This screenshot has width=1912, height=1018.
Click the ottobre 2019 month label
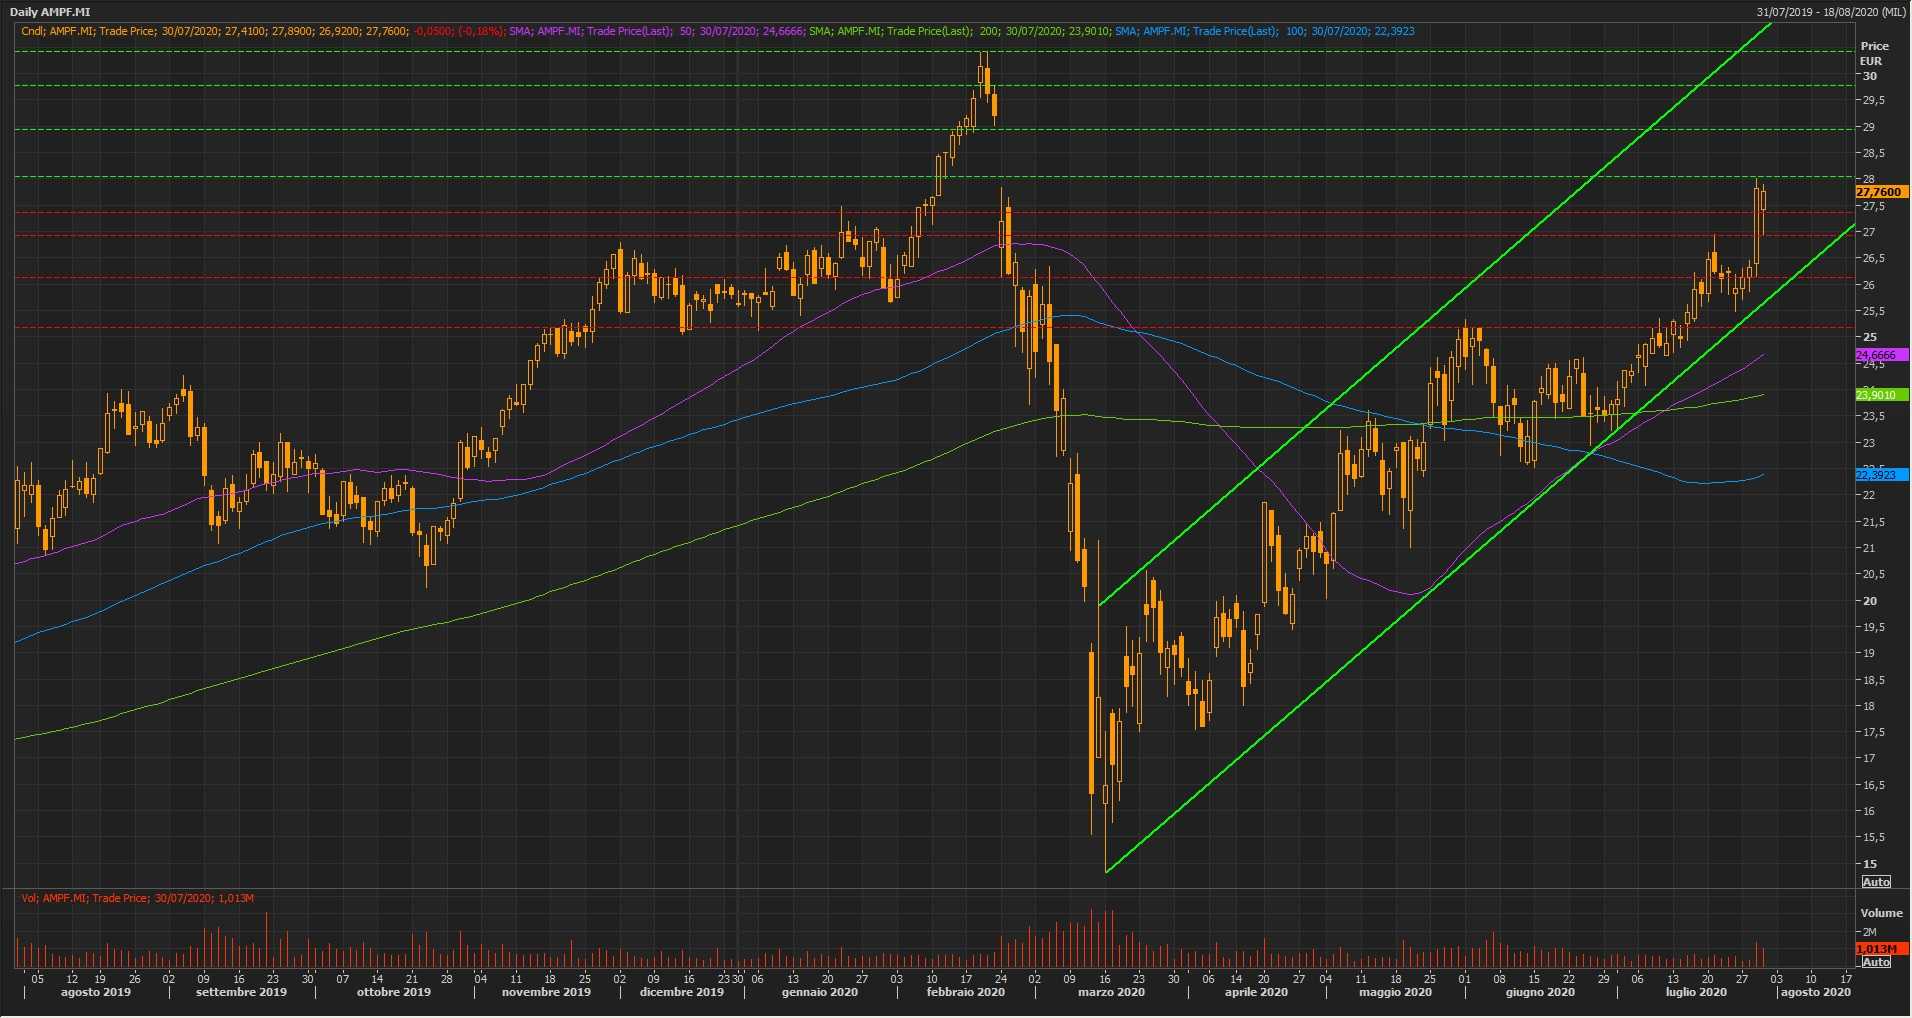394,993
